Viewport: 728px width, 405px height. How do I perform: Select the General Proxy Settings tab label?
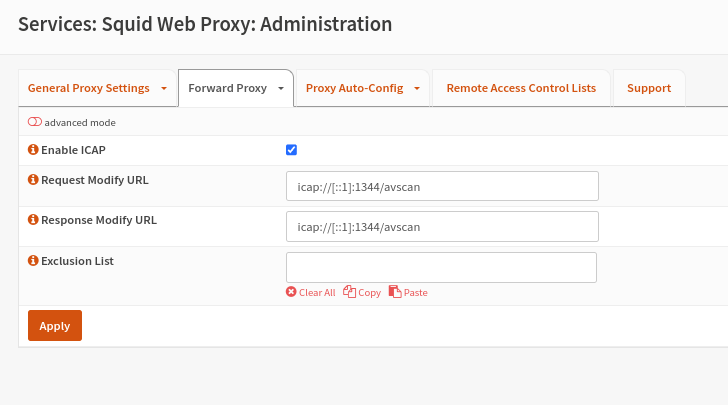pos(89,88)
